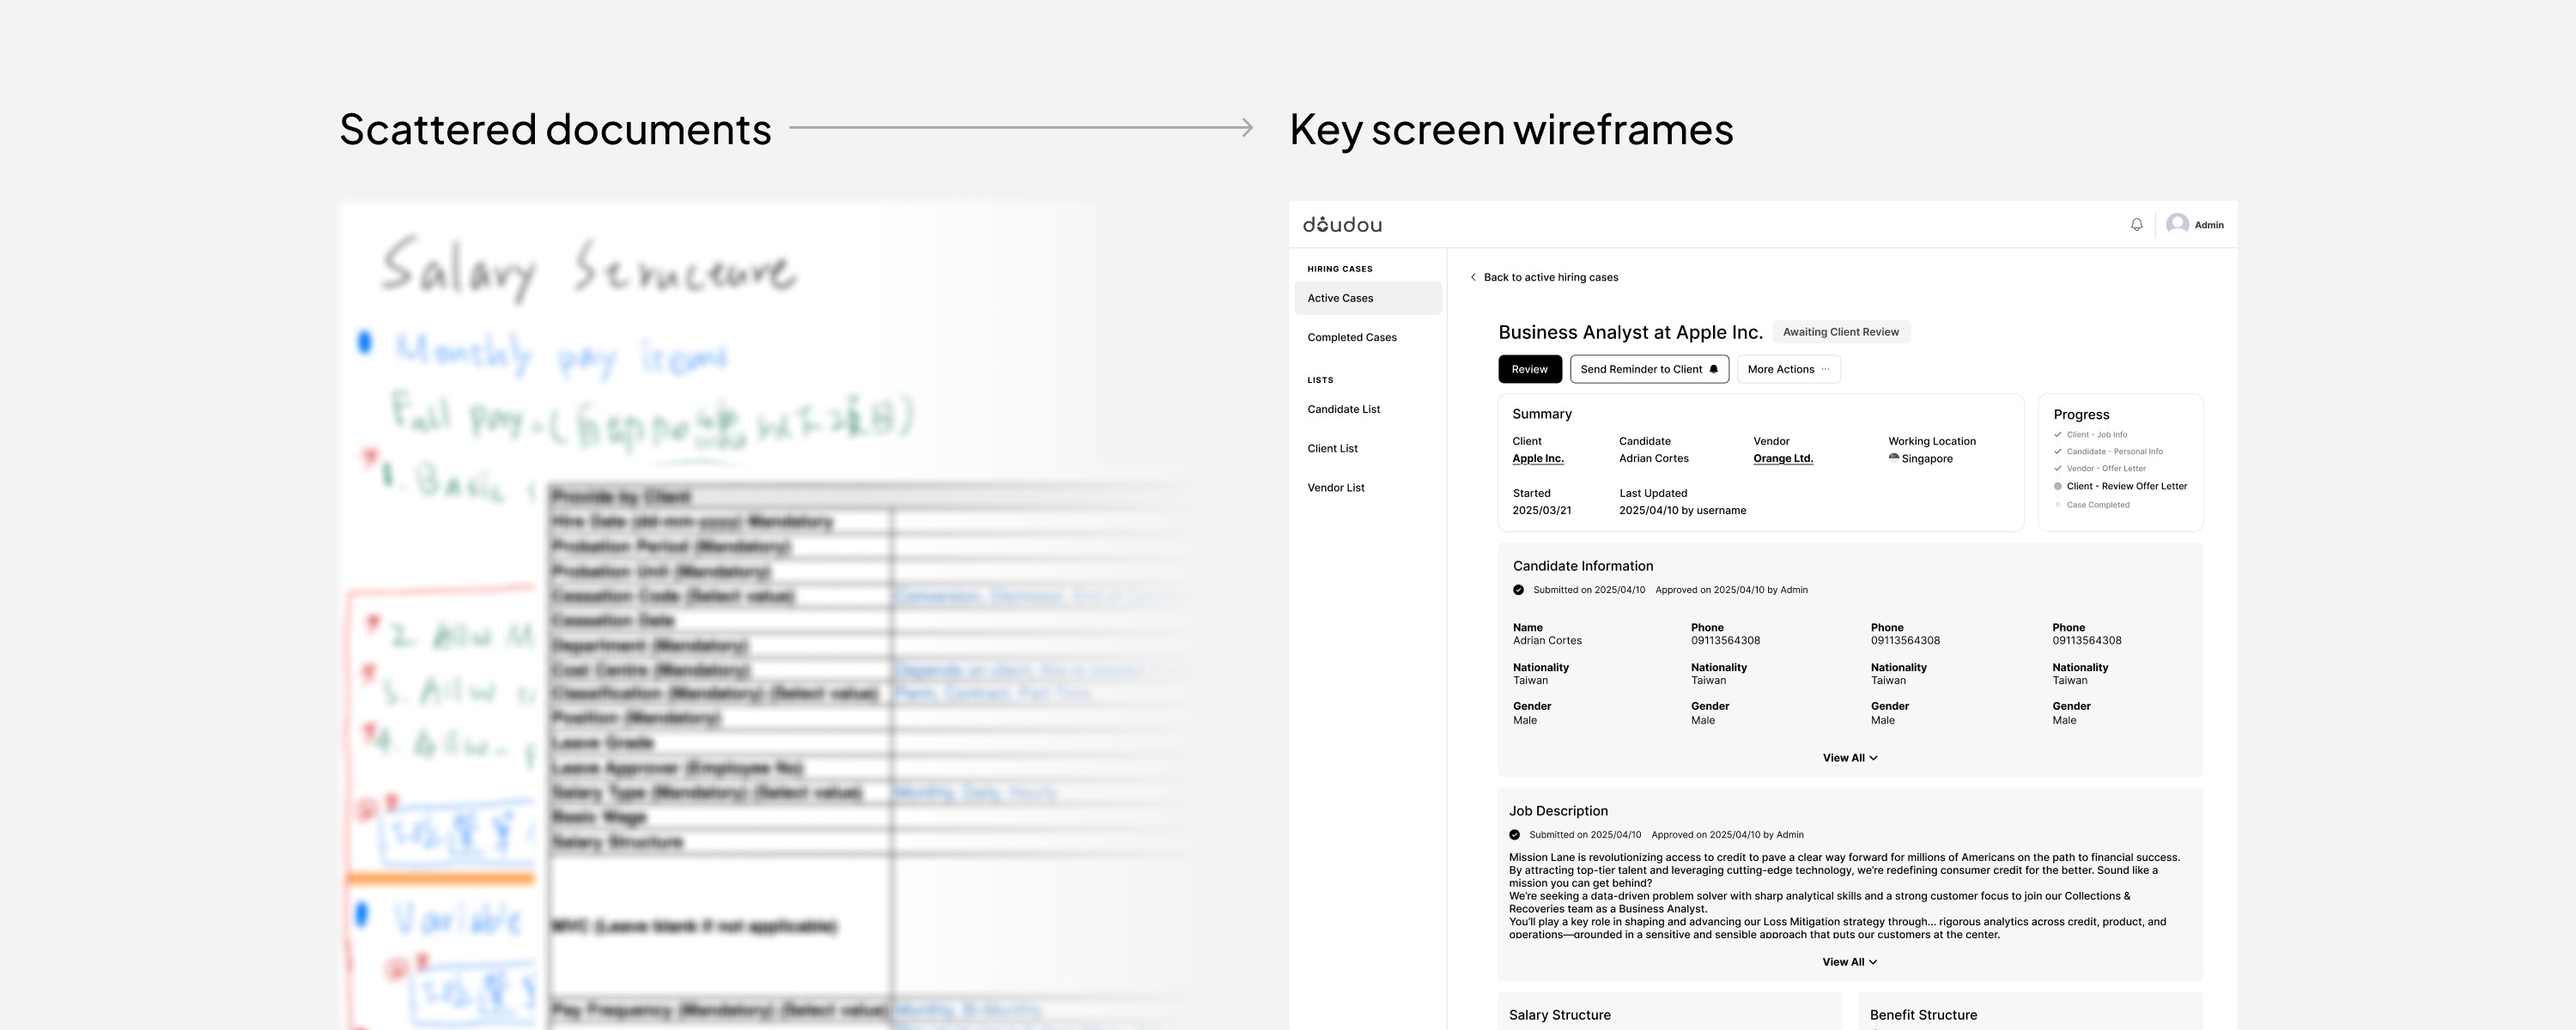Image resolution: width=2576 pixels, height=1030 pixels.
Task: Click the Vendor - Offer Letter progress step
Action: click(2106, 468)
